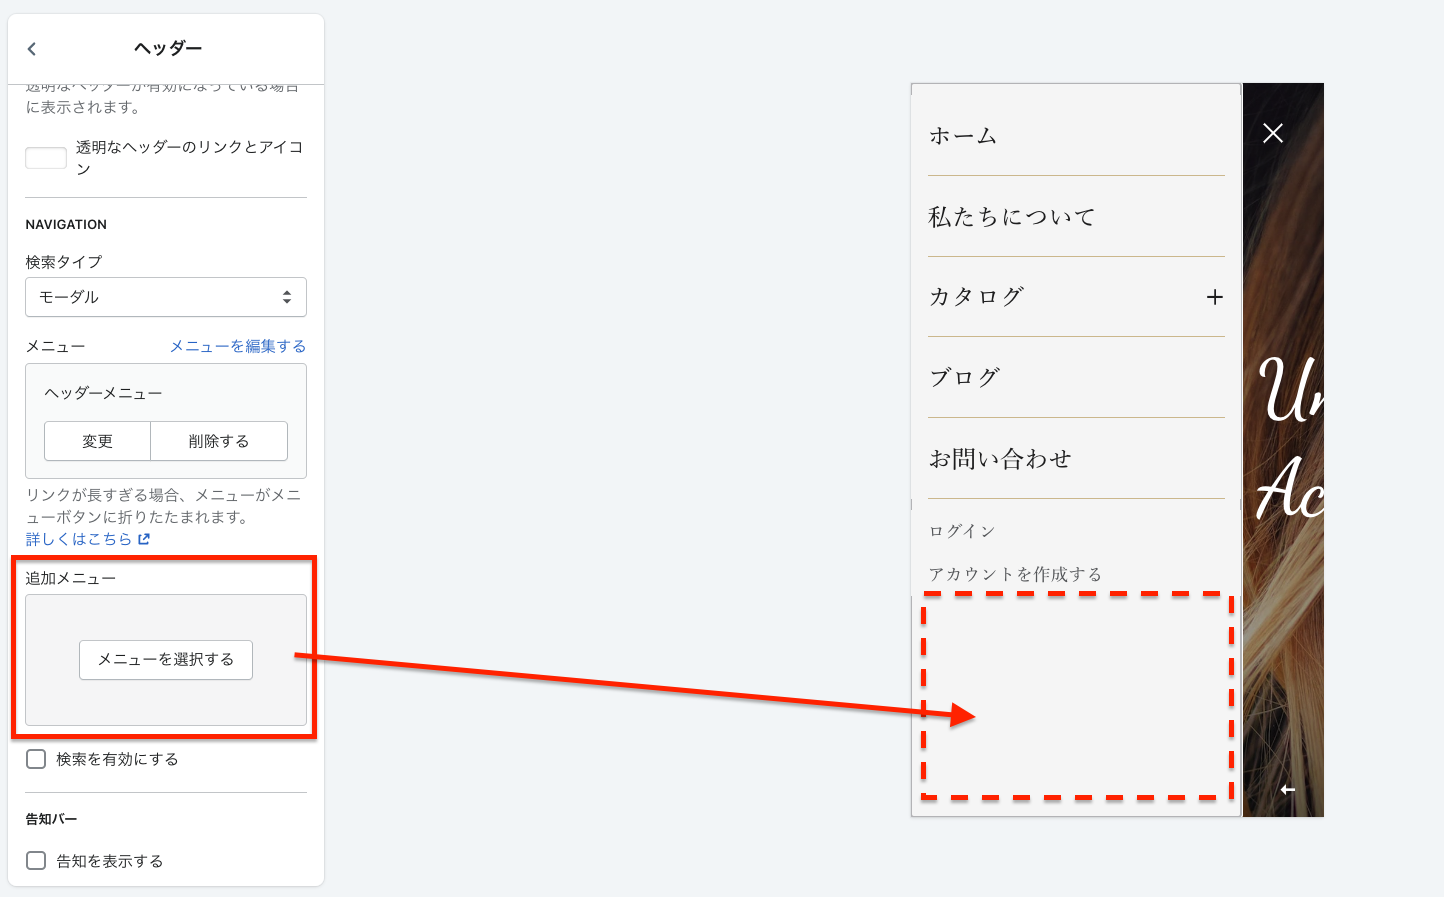This screenshot has width=1444, height=897.
Task: Click the メニューを編集する link
Action: pyautogui.click(x=237, y=346)
